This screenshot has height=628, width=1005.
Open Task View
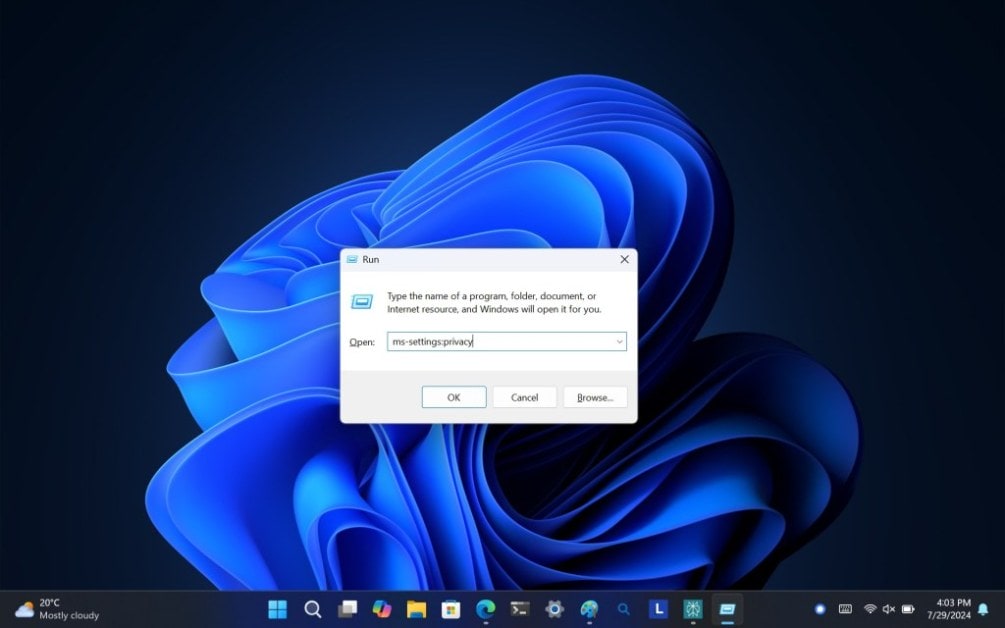pos(347,609)
